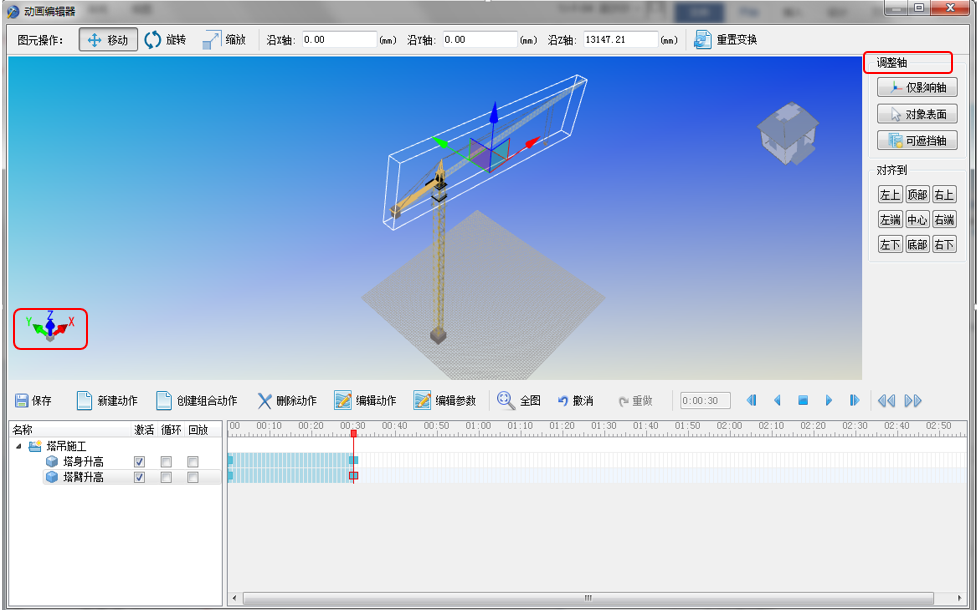Toggle 激活 checkbox for 塔臂升高
Screen dimensions: 979x612
tap(139, 477)
